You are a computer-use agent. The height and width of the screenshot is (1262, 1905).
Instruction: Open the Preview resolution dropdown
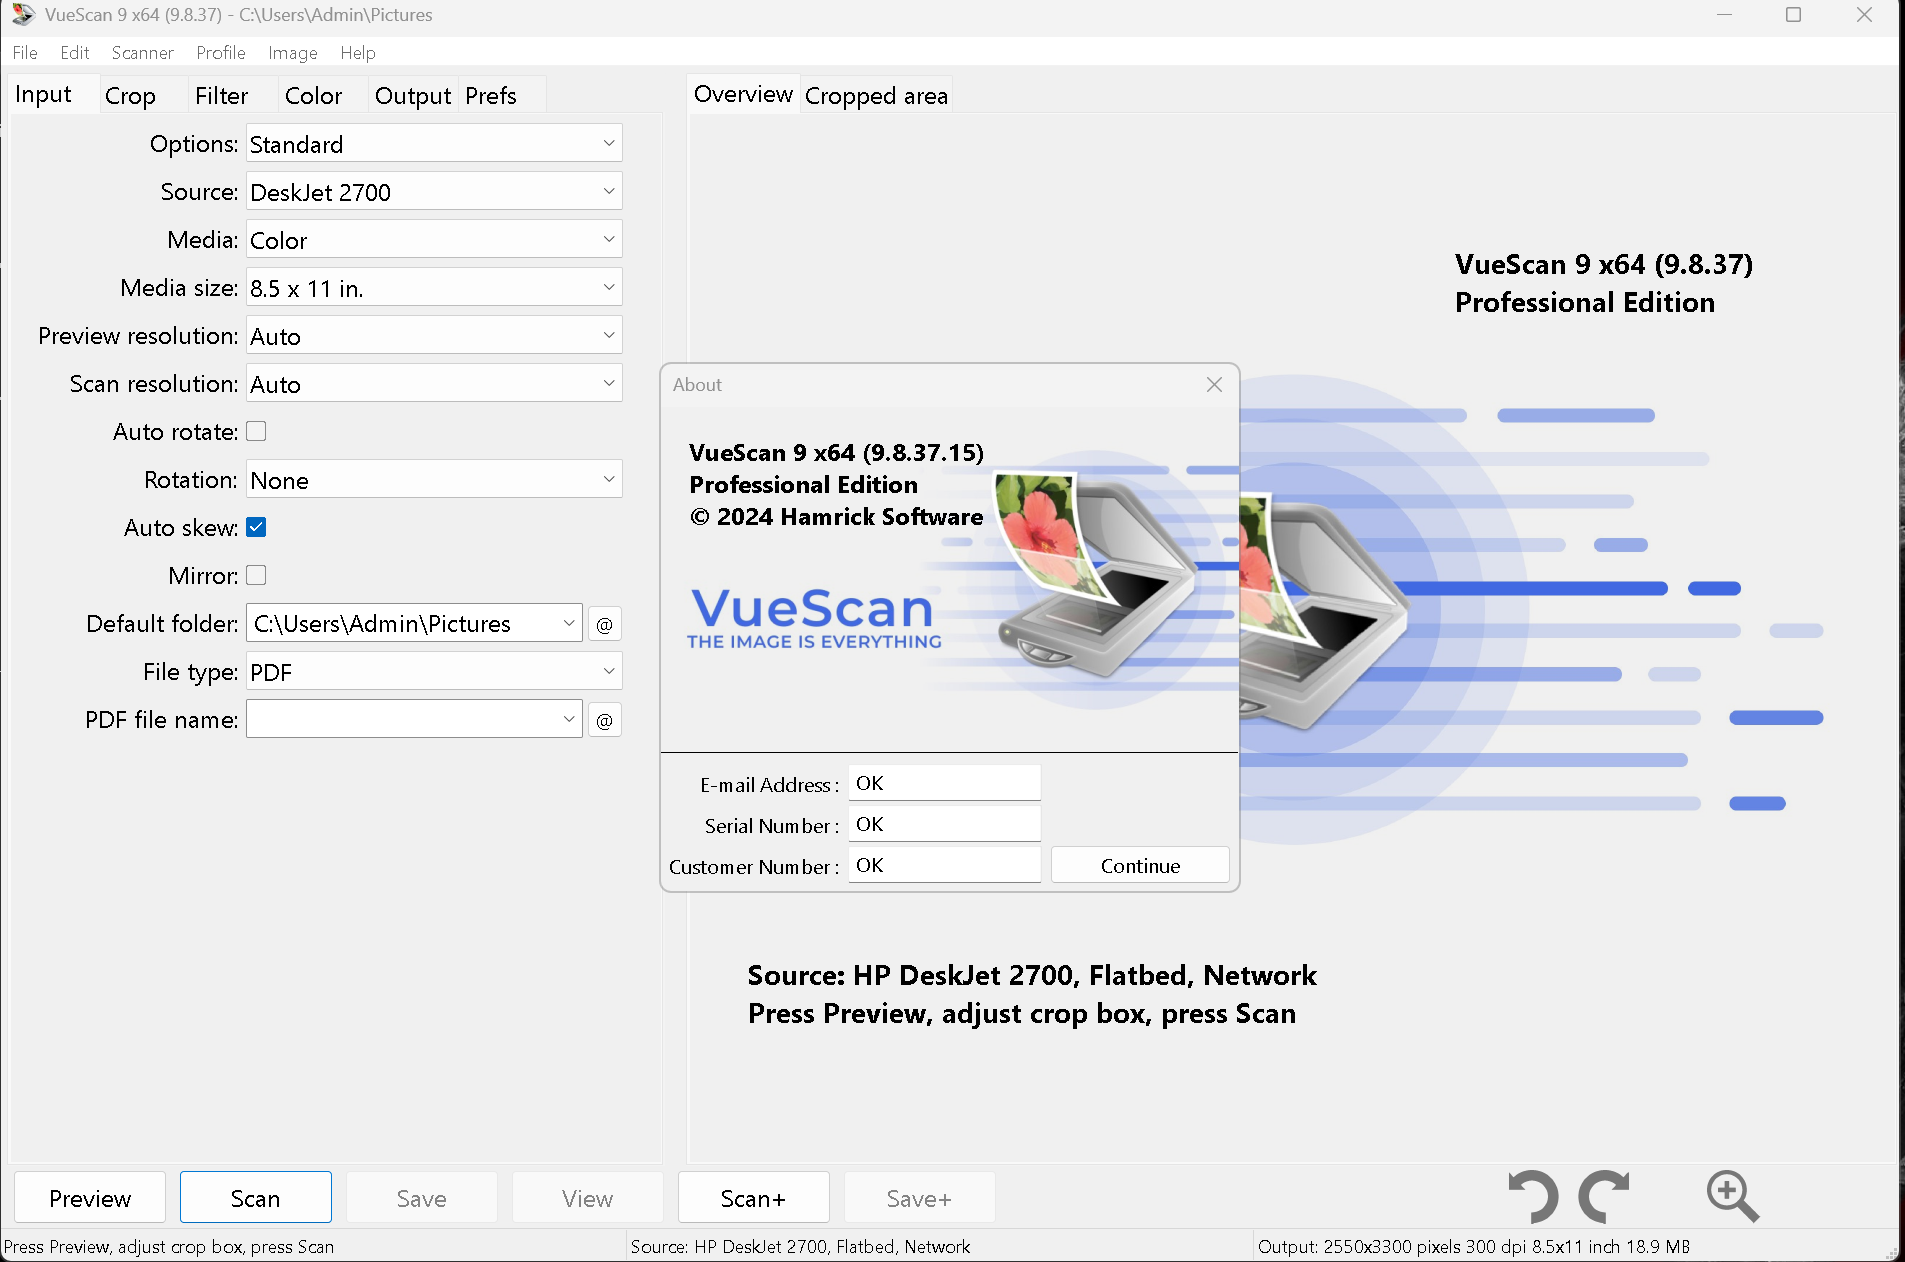[434, 335]
